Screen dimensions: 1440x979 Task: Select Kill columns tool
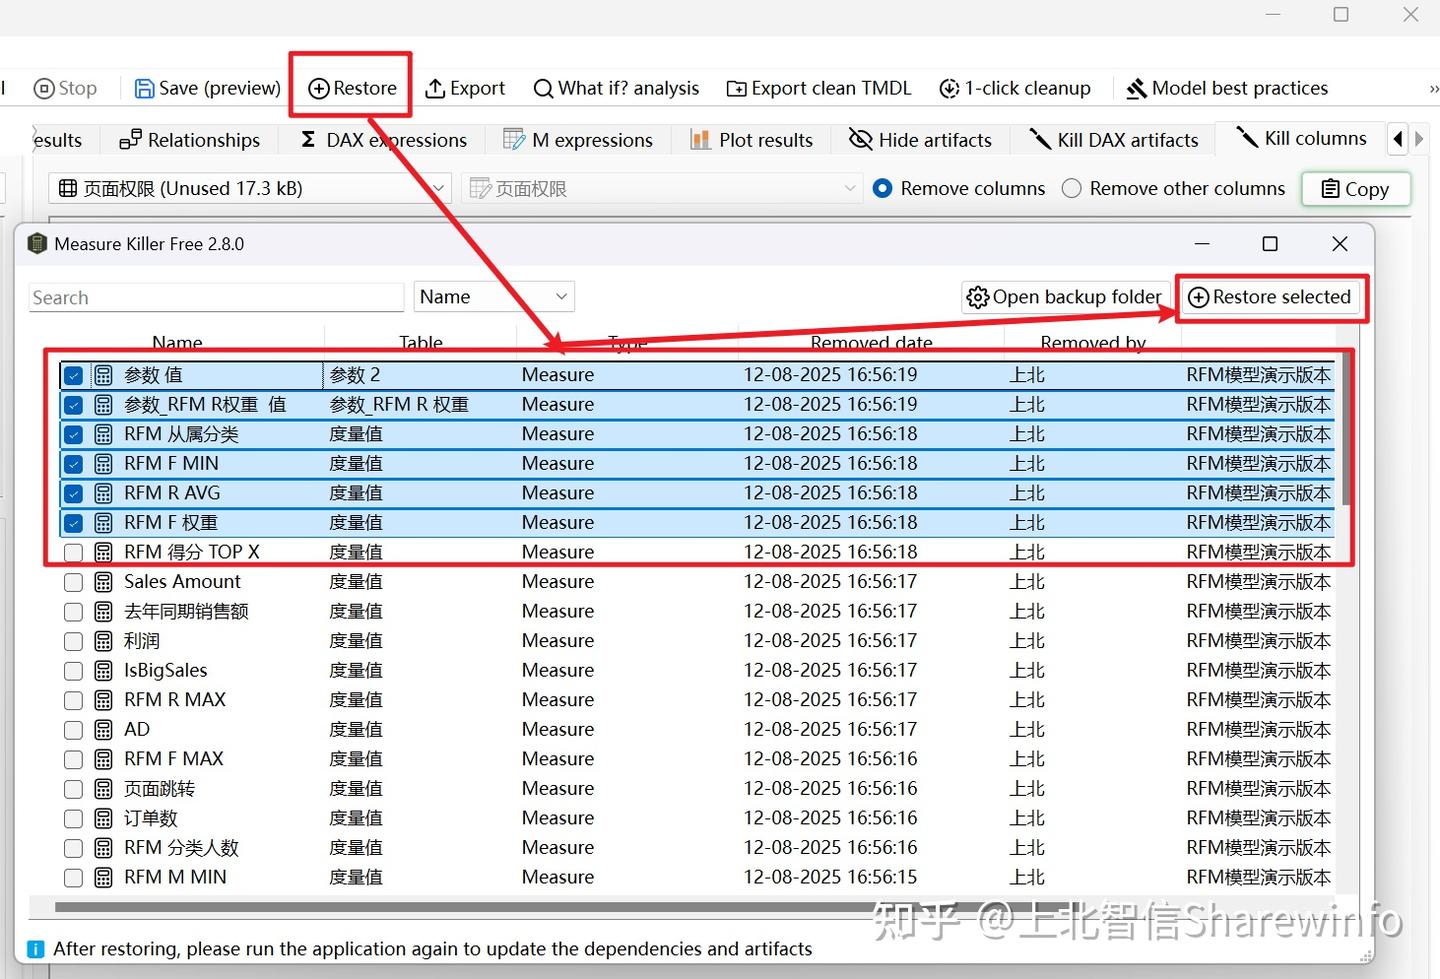pos(1300,138)
